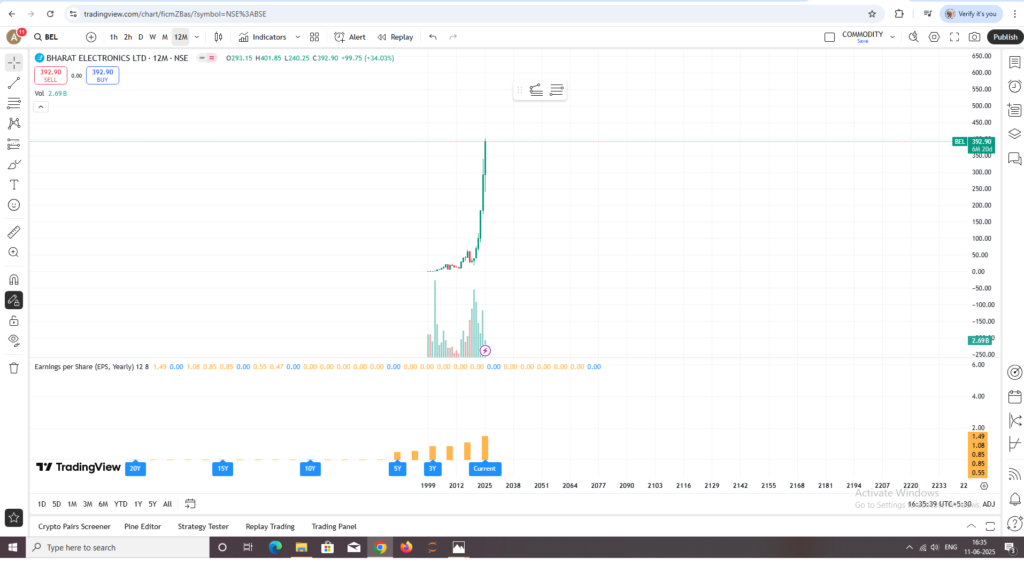
Task: Open notifications bell in right sidebar
Action: click(x=1014, y=500)
